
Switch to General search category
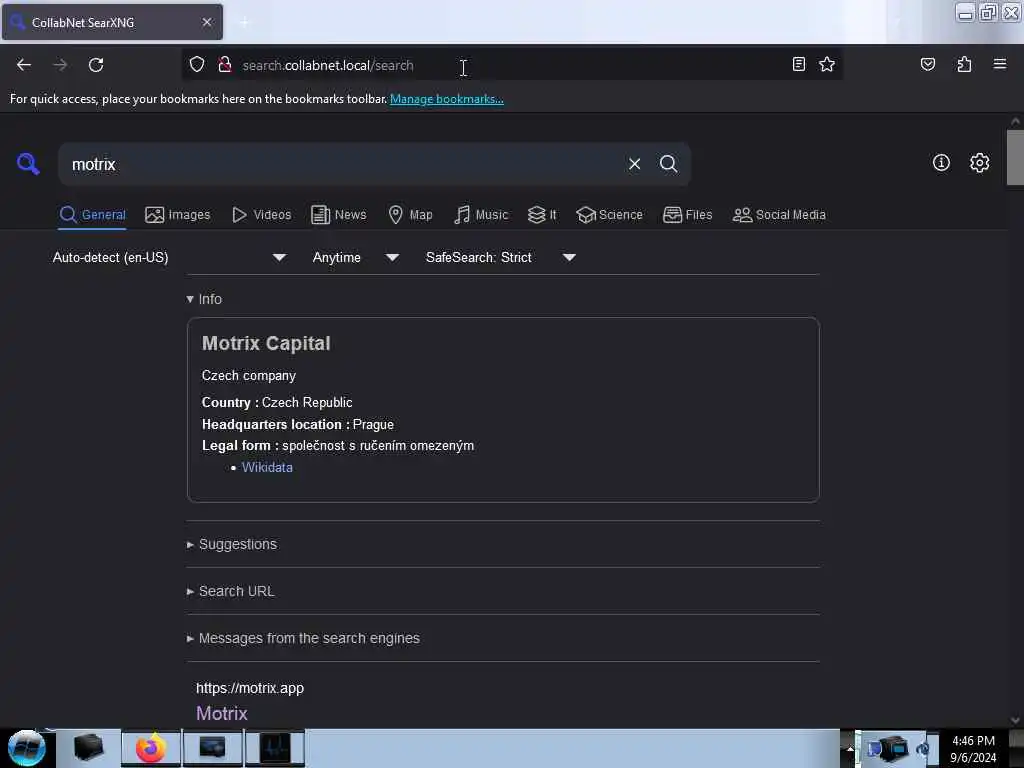click(92, 215)
